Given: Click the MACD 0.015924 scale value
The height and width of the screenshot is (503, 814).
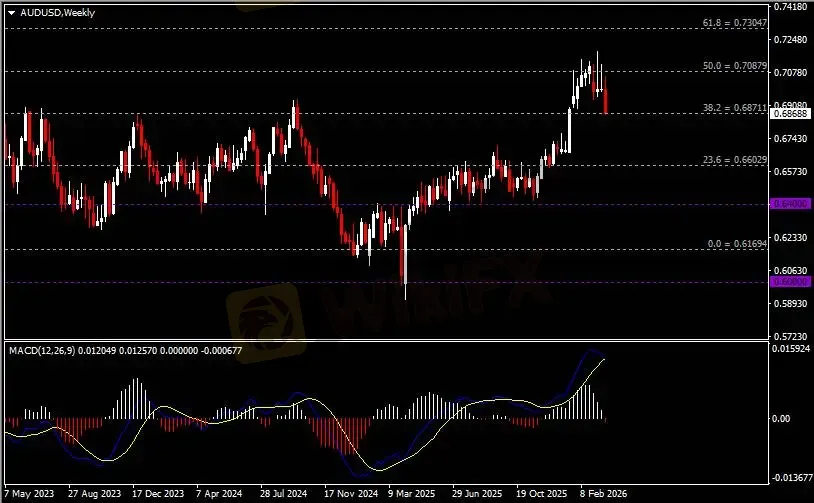Looking at the screenshot, I should pyautogui.click(x=790, y=349).
